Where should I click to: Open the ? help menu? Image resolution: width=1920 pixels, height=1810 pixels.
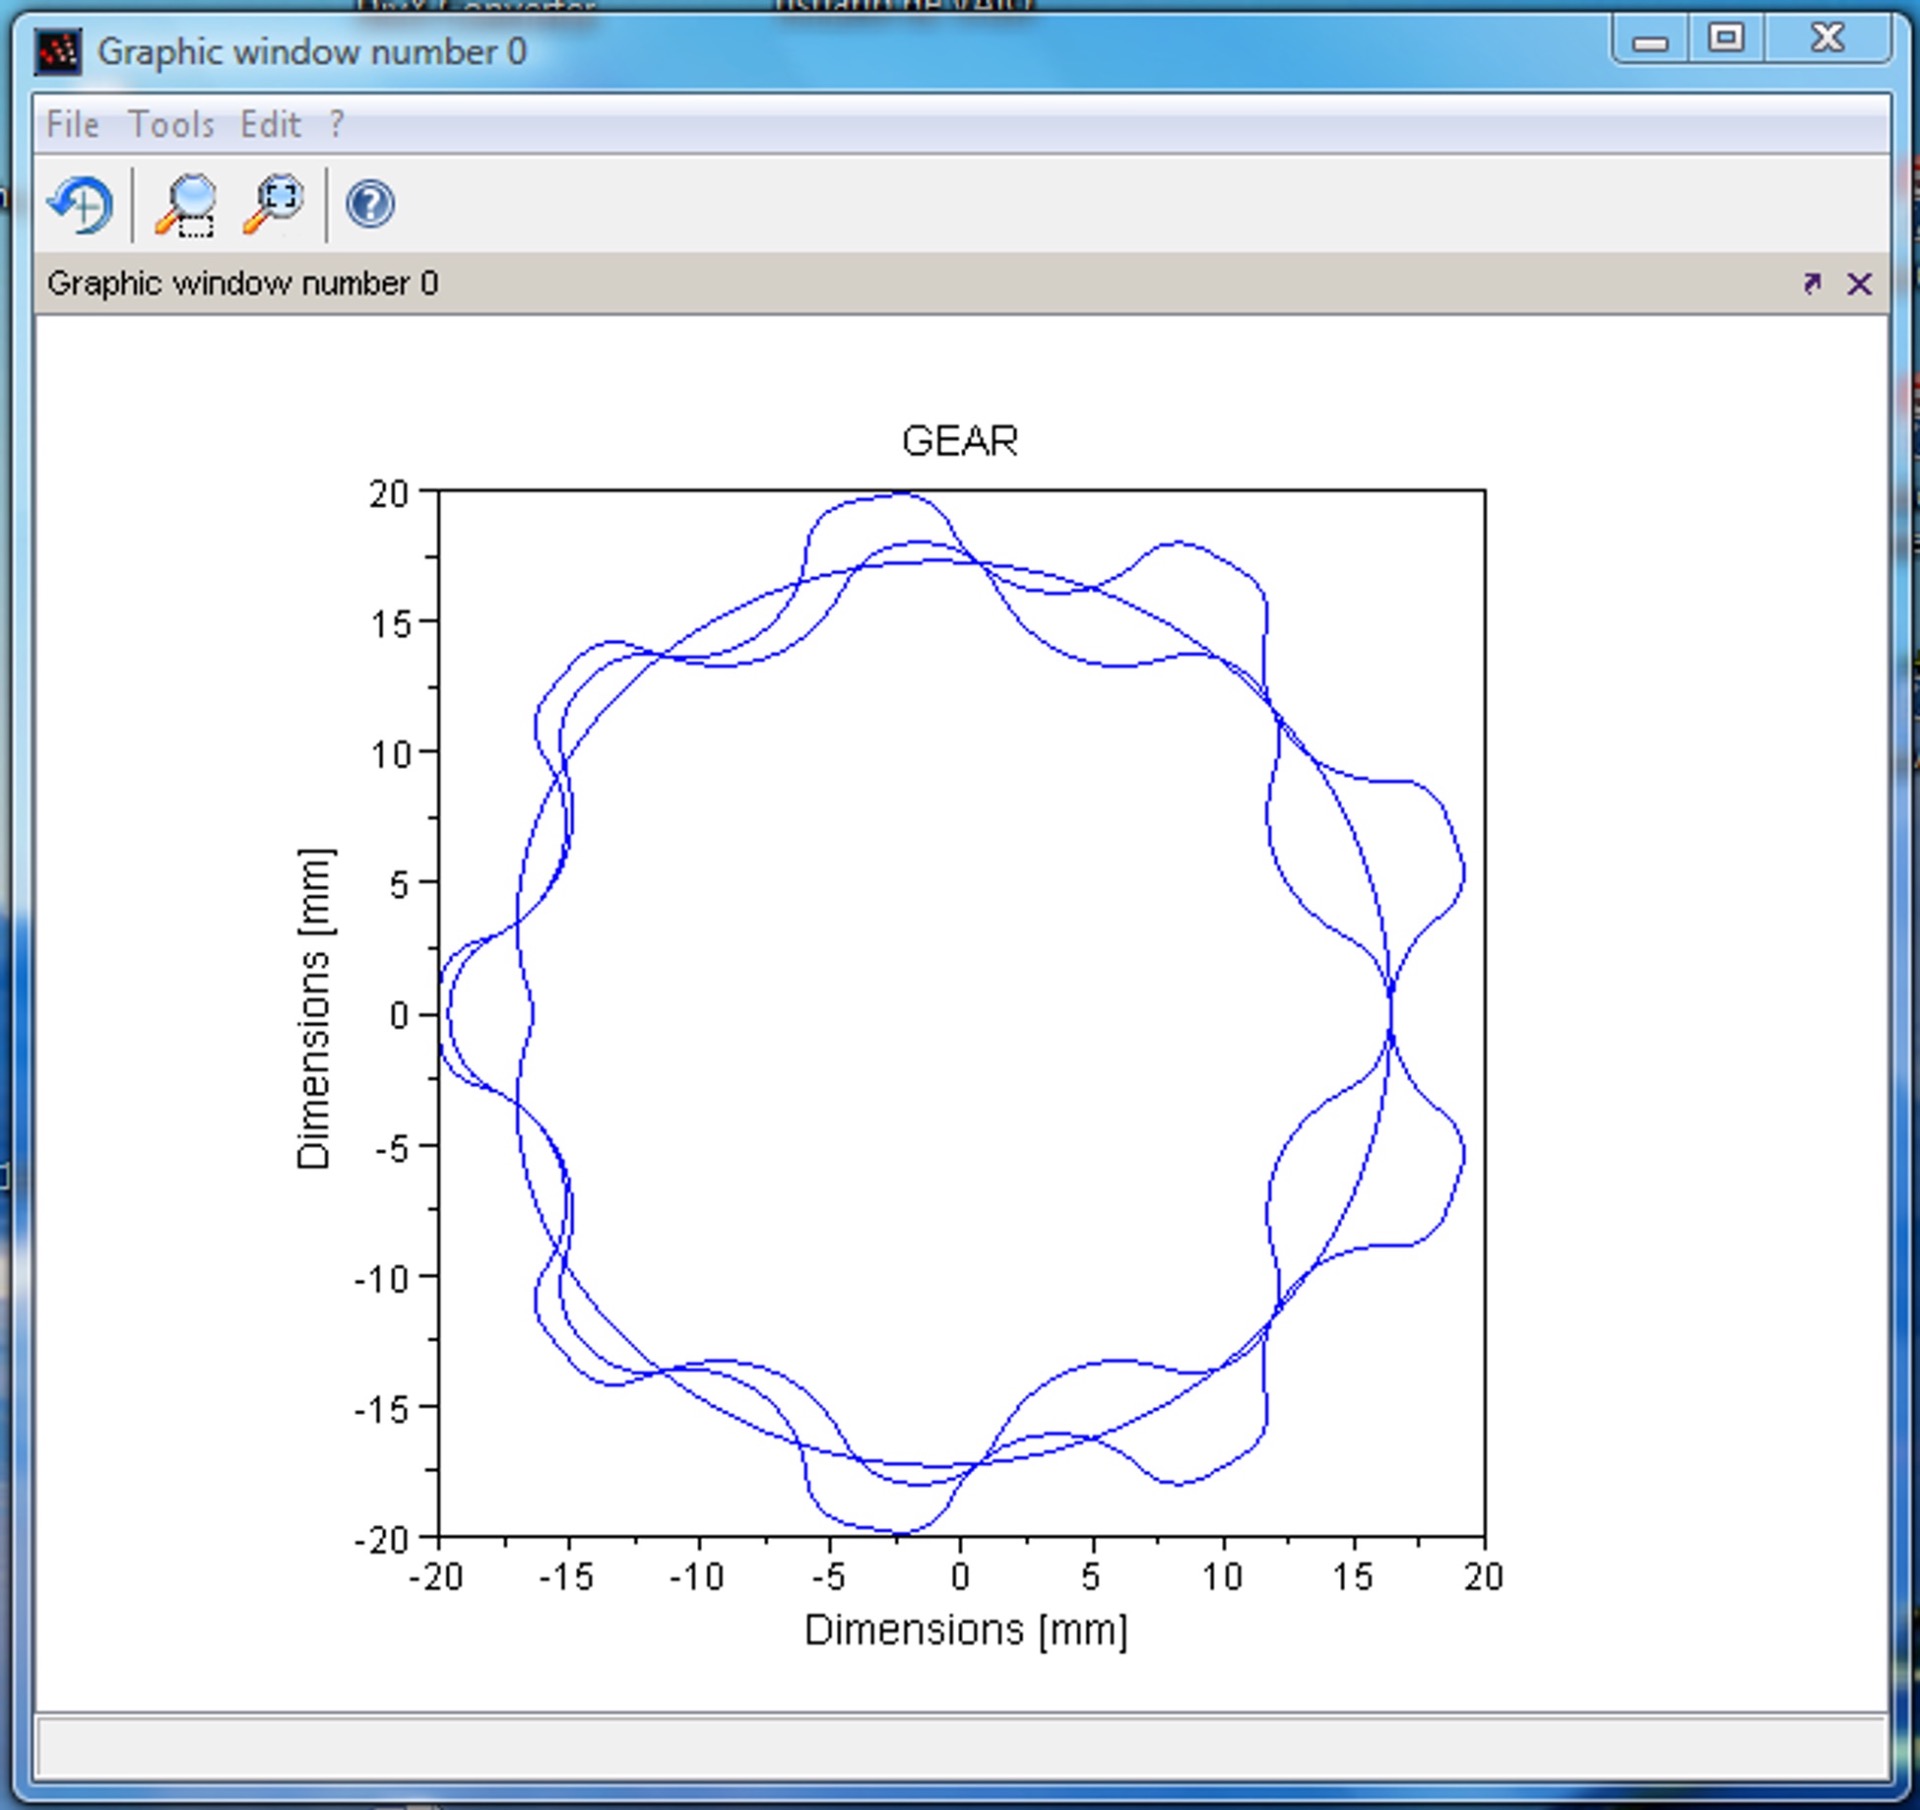point(337,124)
